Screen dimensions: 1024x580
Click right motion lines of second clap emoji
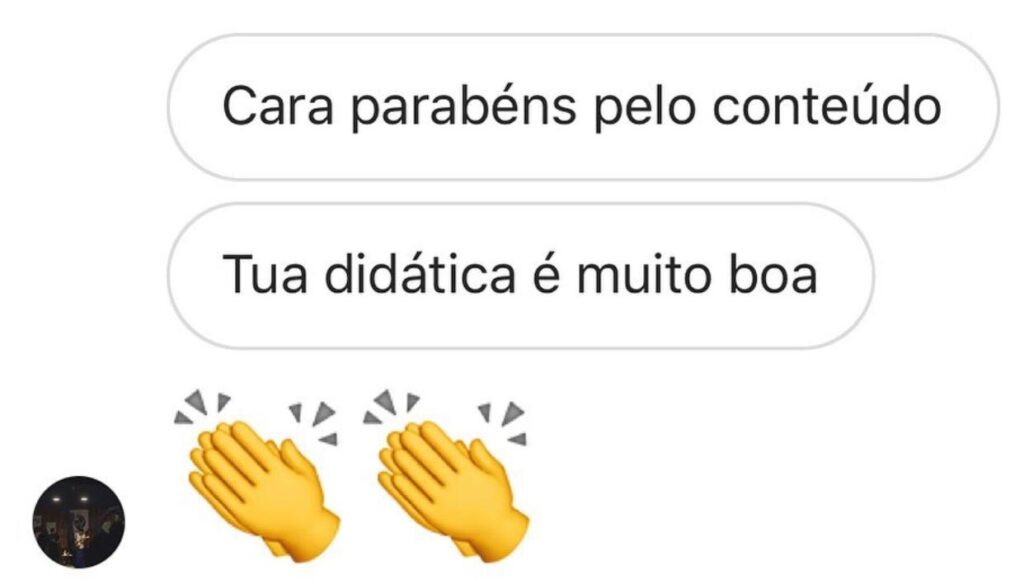[503, 422]
